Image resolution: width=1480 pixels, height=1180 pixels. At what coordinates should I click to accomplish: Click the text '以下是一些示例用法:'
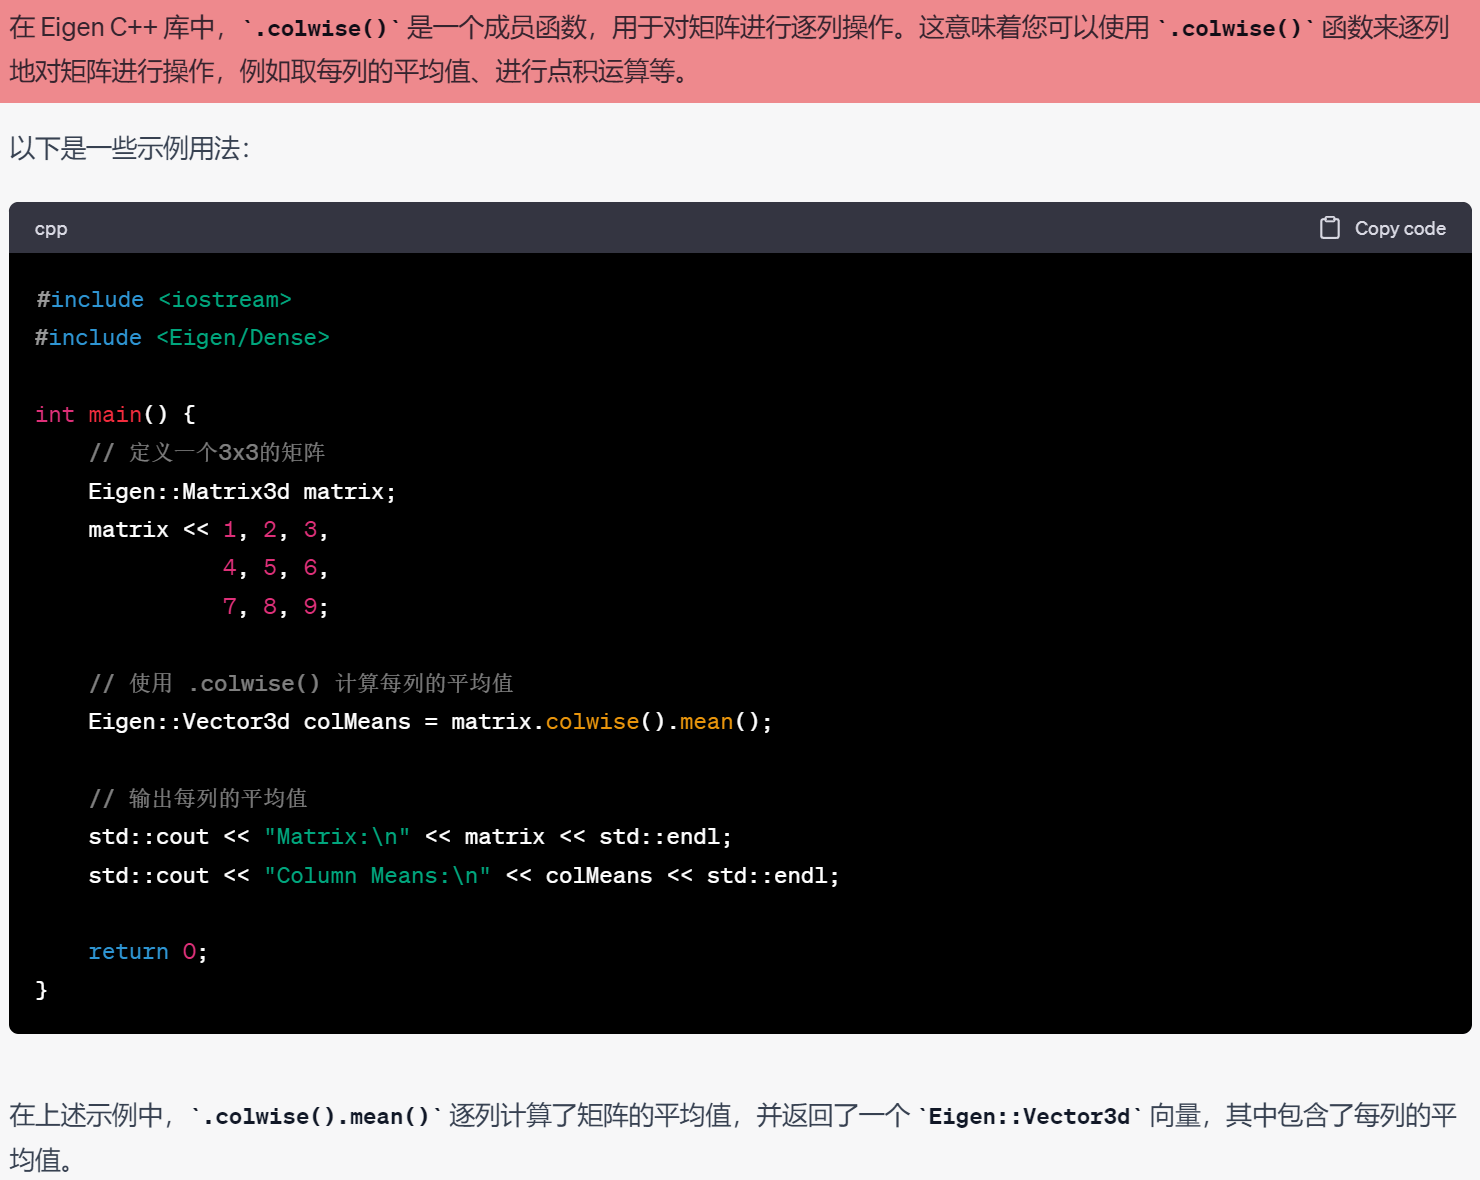(x=130, y=149)
